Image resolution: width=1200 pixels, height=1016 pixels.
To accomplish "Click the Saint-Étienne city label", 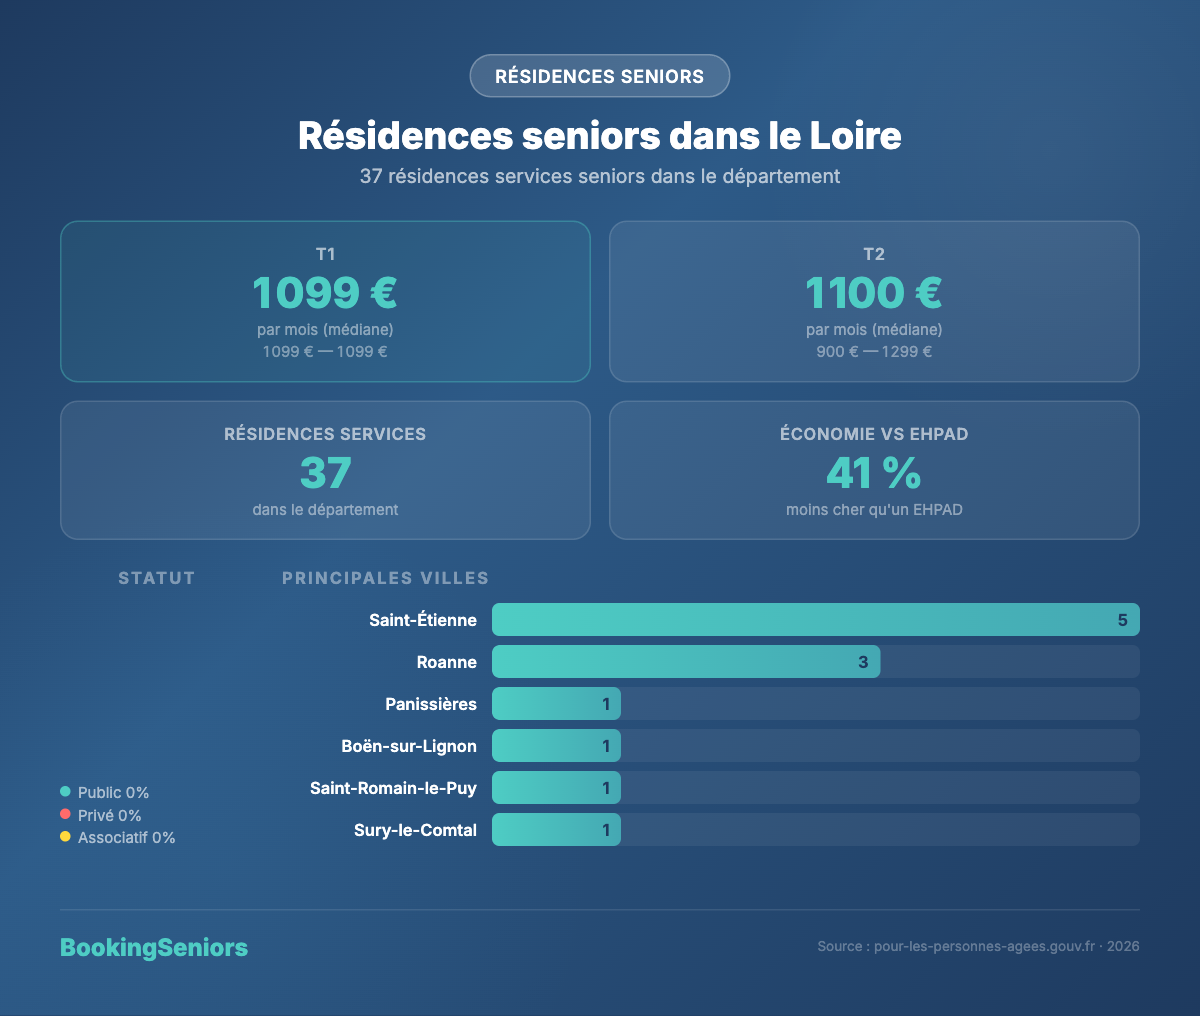I will click(x=423, y=619).
